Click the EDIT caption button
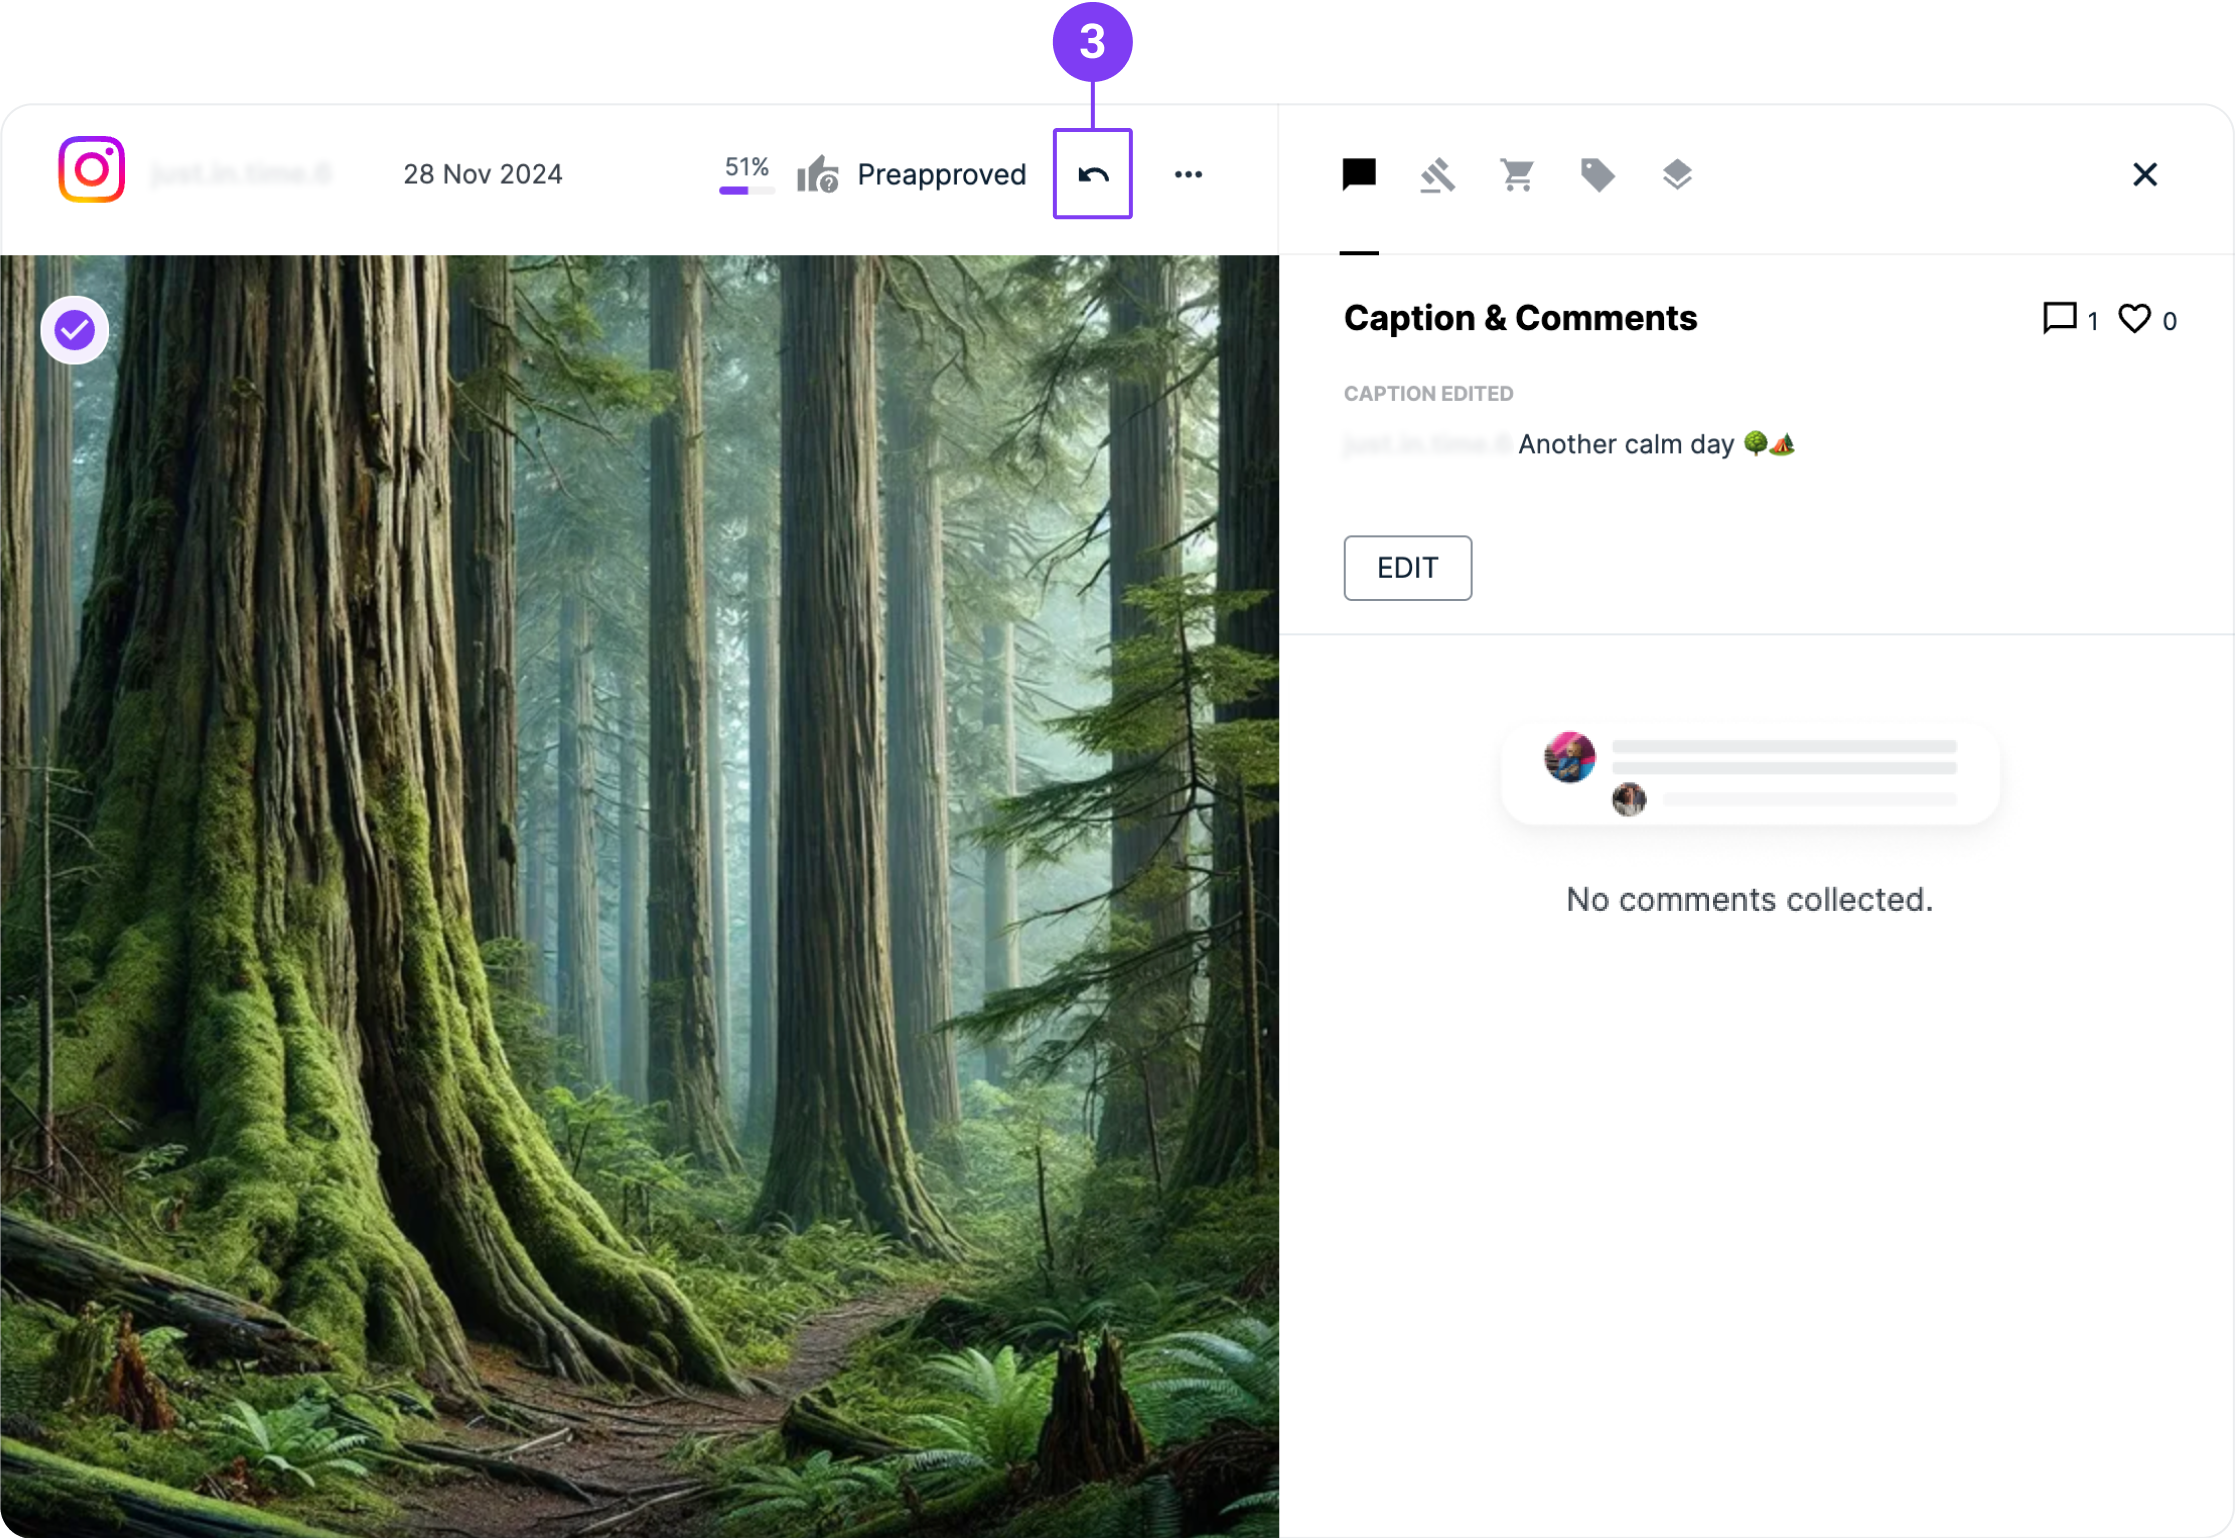This screenshot has width=2235, height=1538. (x=1407, y=568)
